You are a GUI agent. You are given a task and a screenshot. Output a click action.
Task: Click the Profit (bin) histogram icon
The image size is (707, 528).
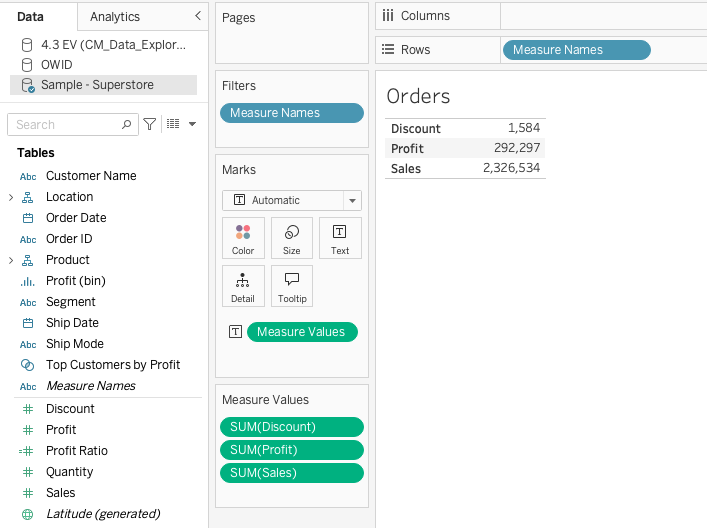pyautogui.click(x=27, y=281)
